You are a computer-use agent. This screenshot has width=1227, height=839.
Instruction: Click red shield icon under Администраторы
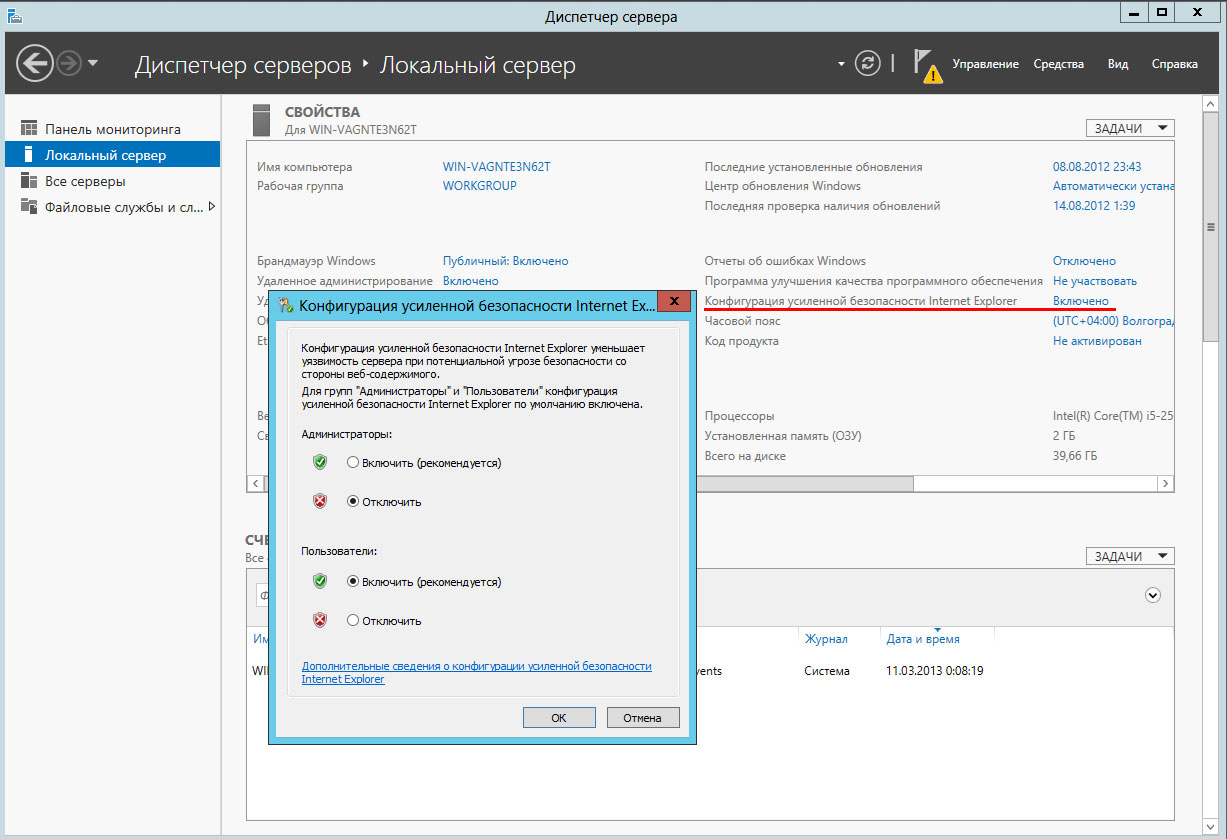pos(320,501)
